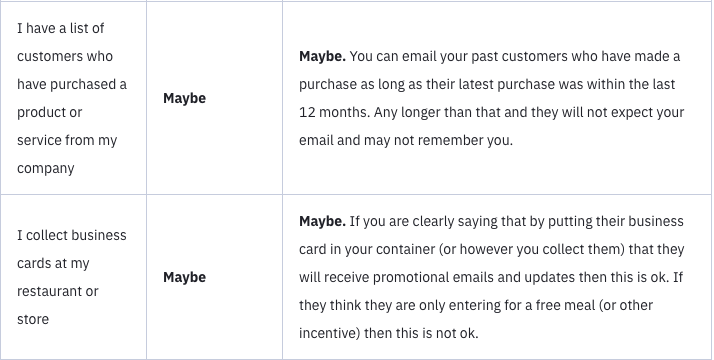Screen dimensions: 714x360
Task: Click the text 'card in your container'
Action: (367, 249)
